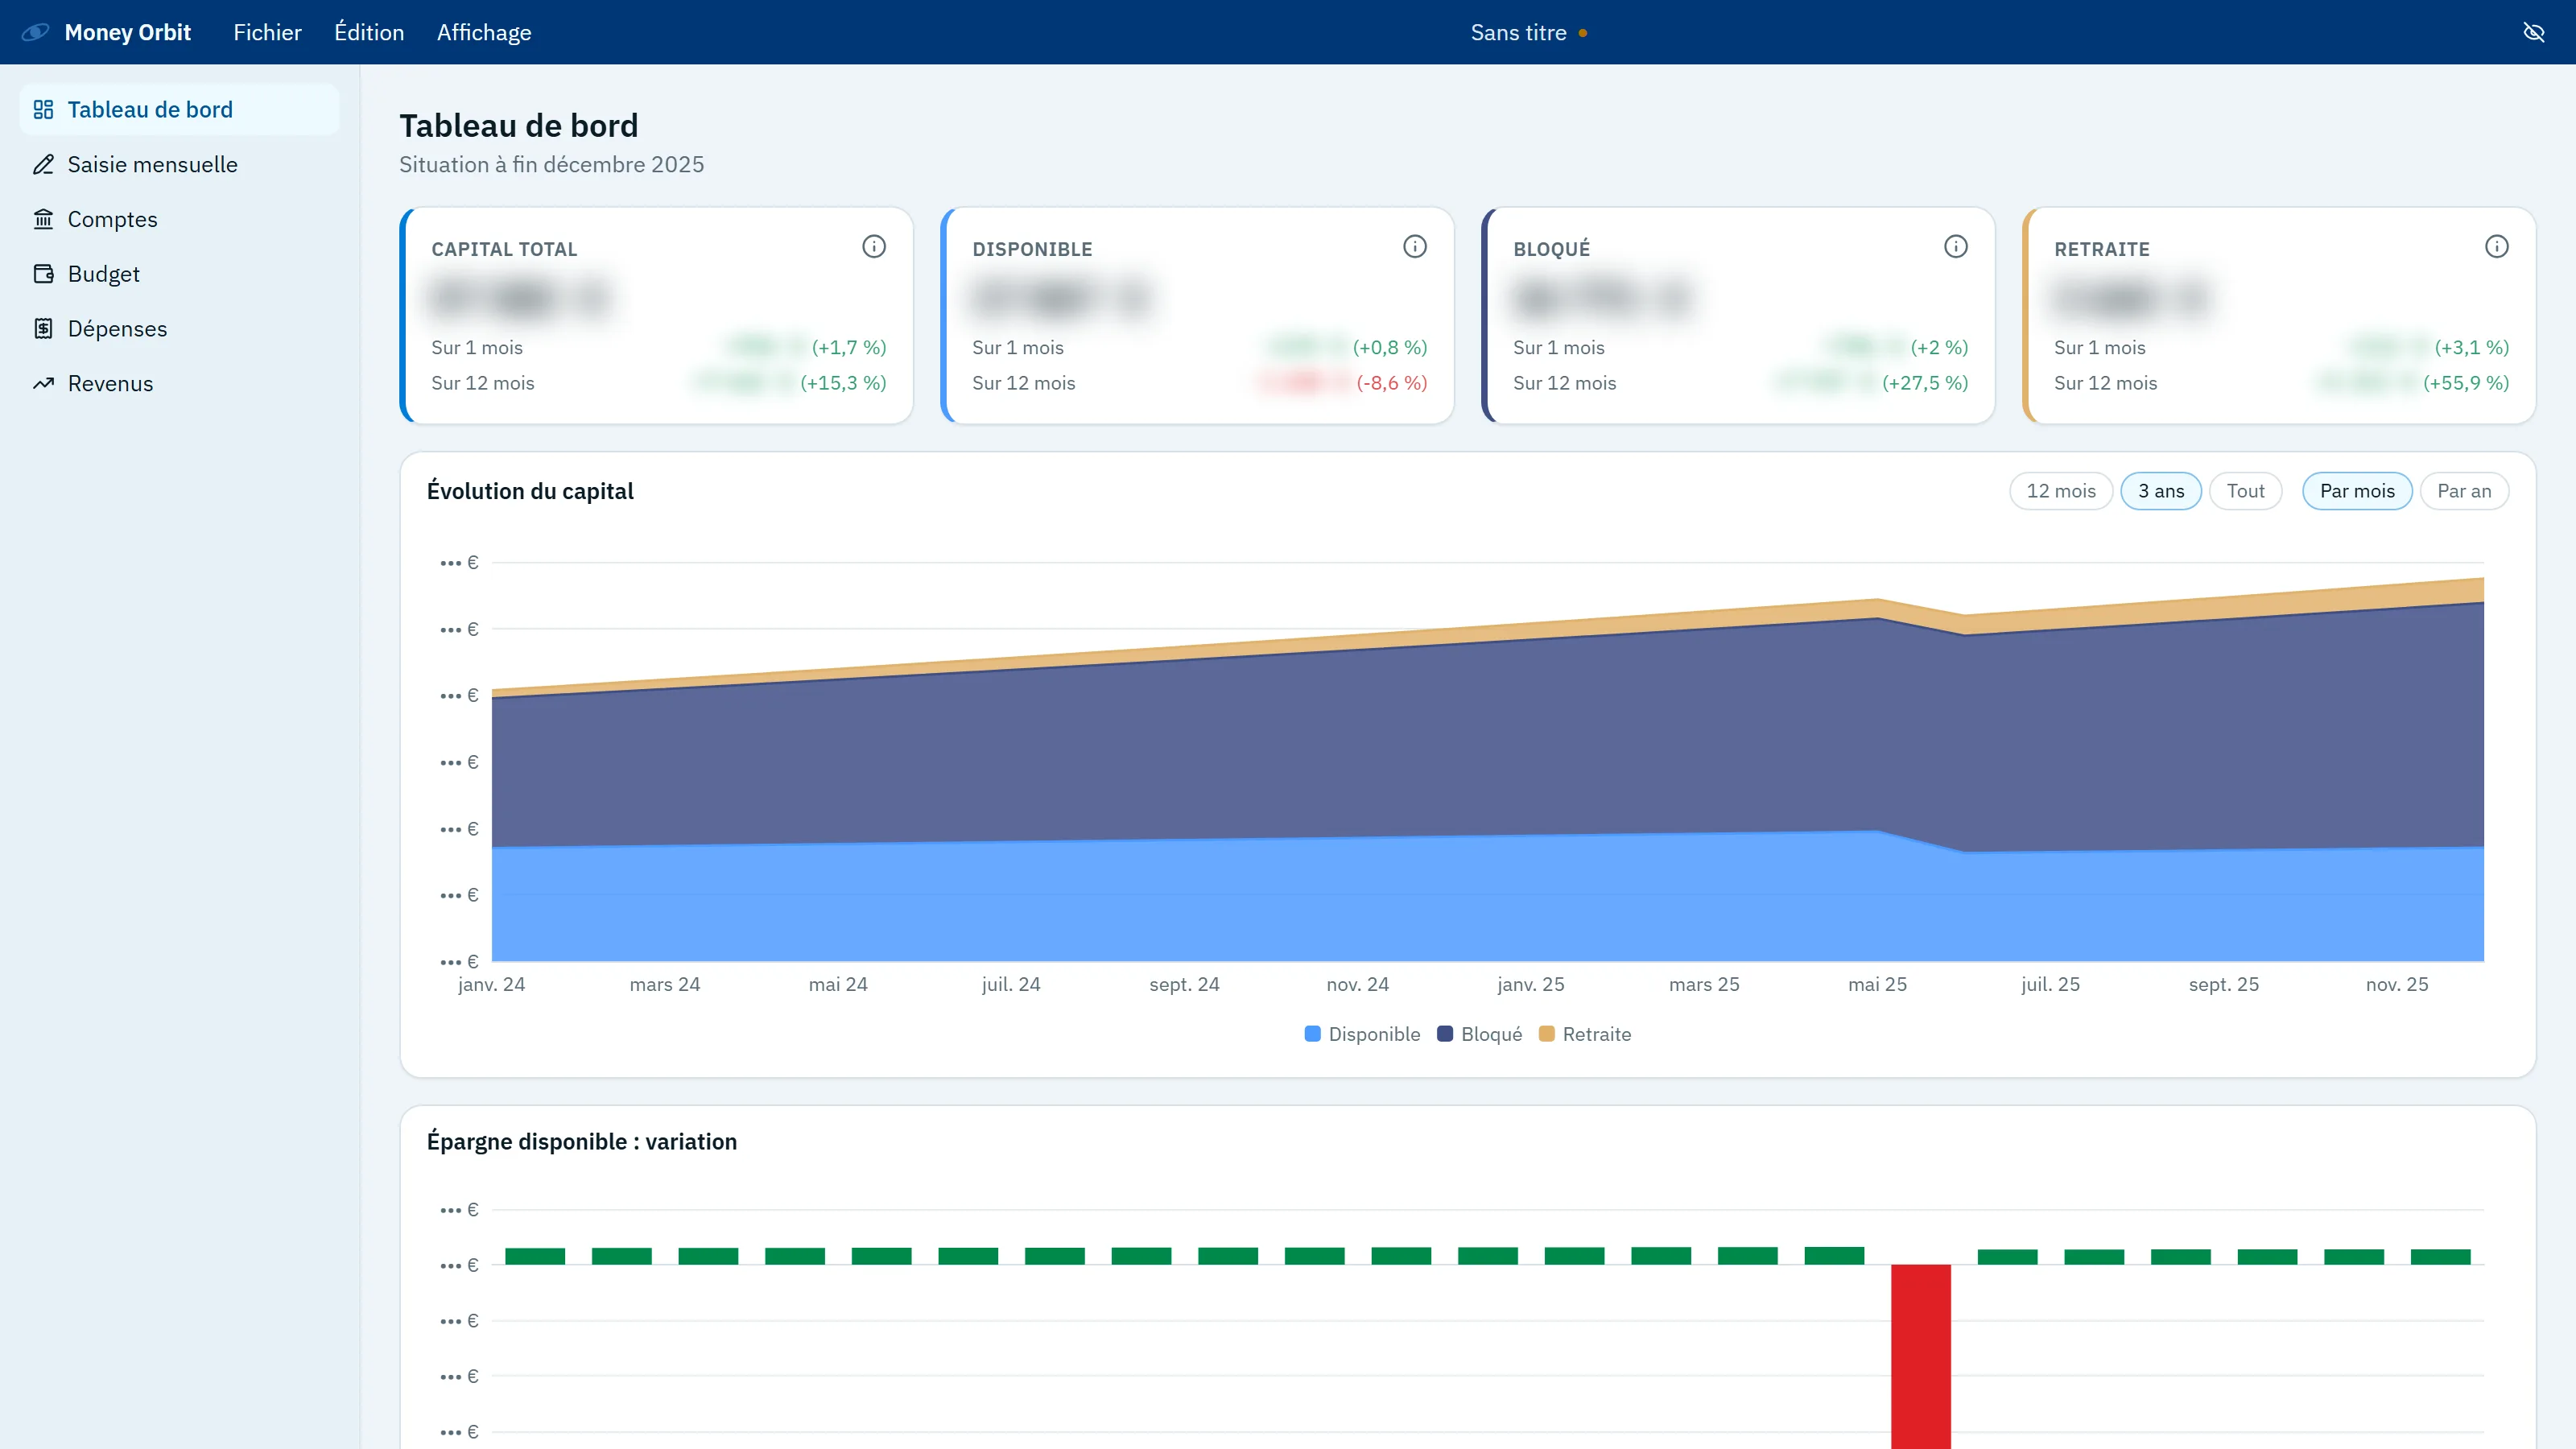Screen dimensions: 2576x1449
Task: Click the Tableau de bord grid icon
Action: 43,109
